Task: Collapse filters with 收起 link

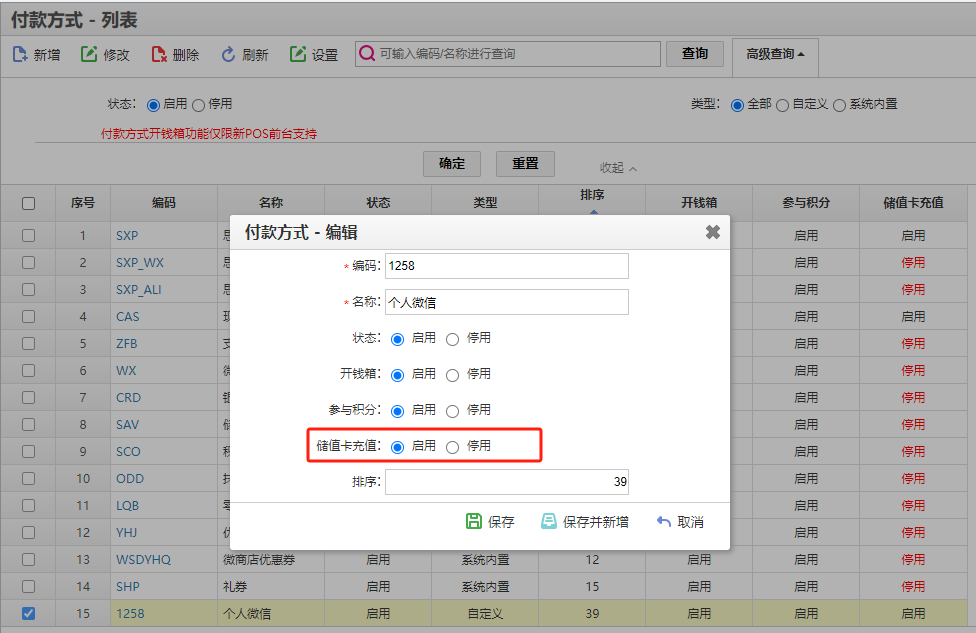Action: pos(617,167)
